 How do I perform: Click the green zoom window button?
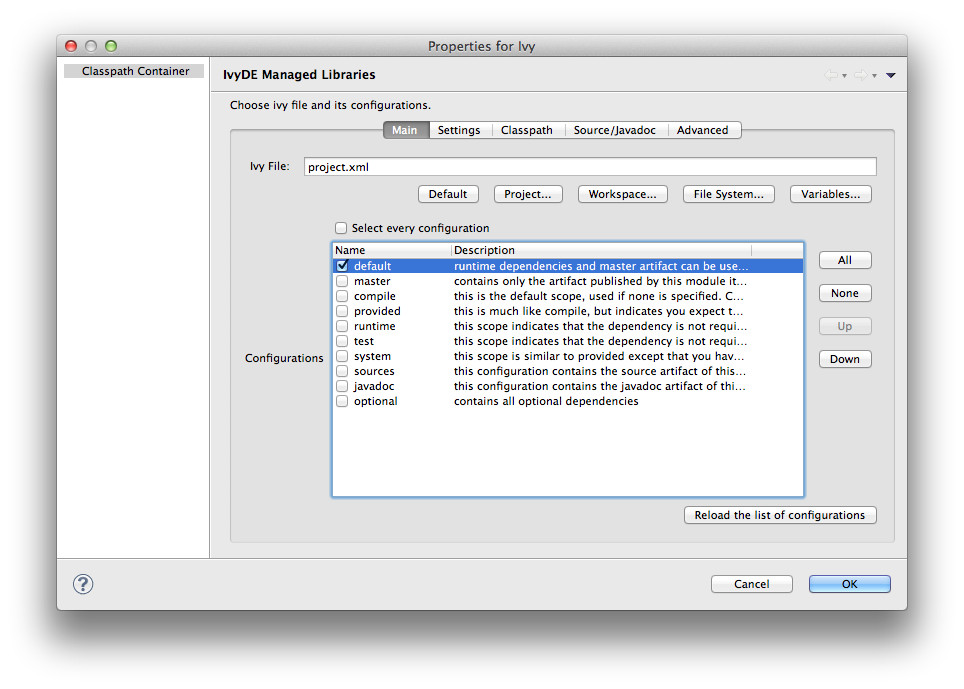click(111, 46)
